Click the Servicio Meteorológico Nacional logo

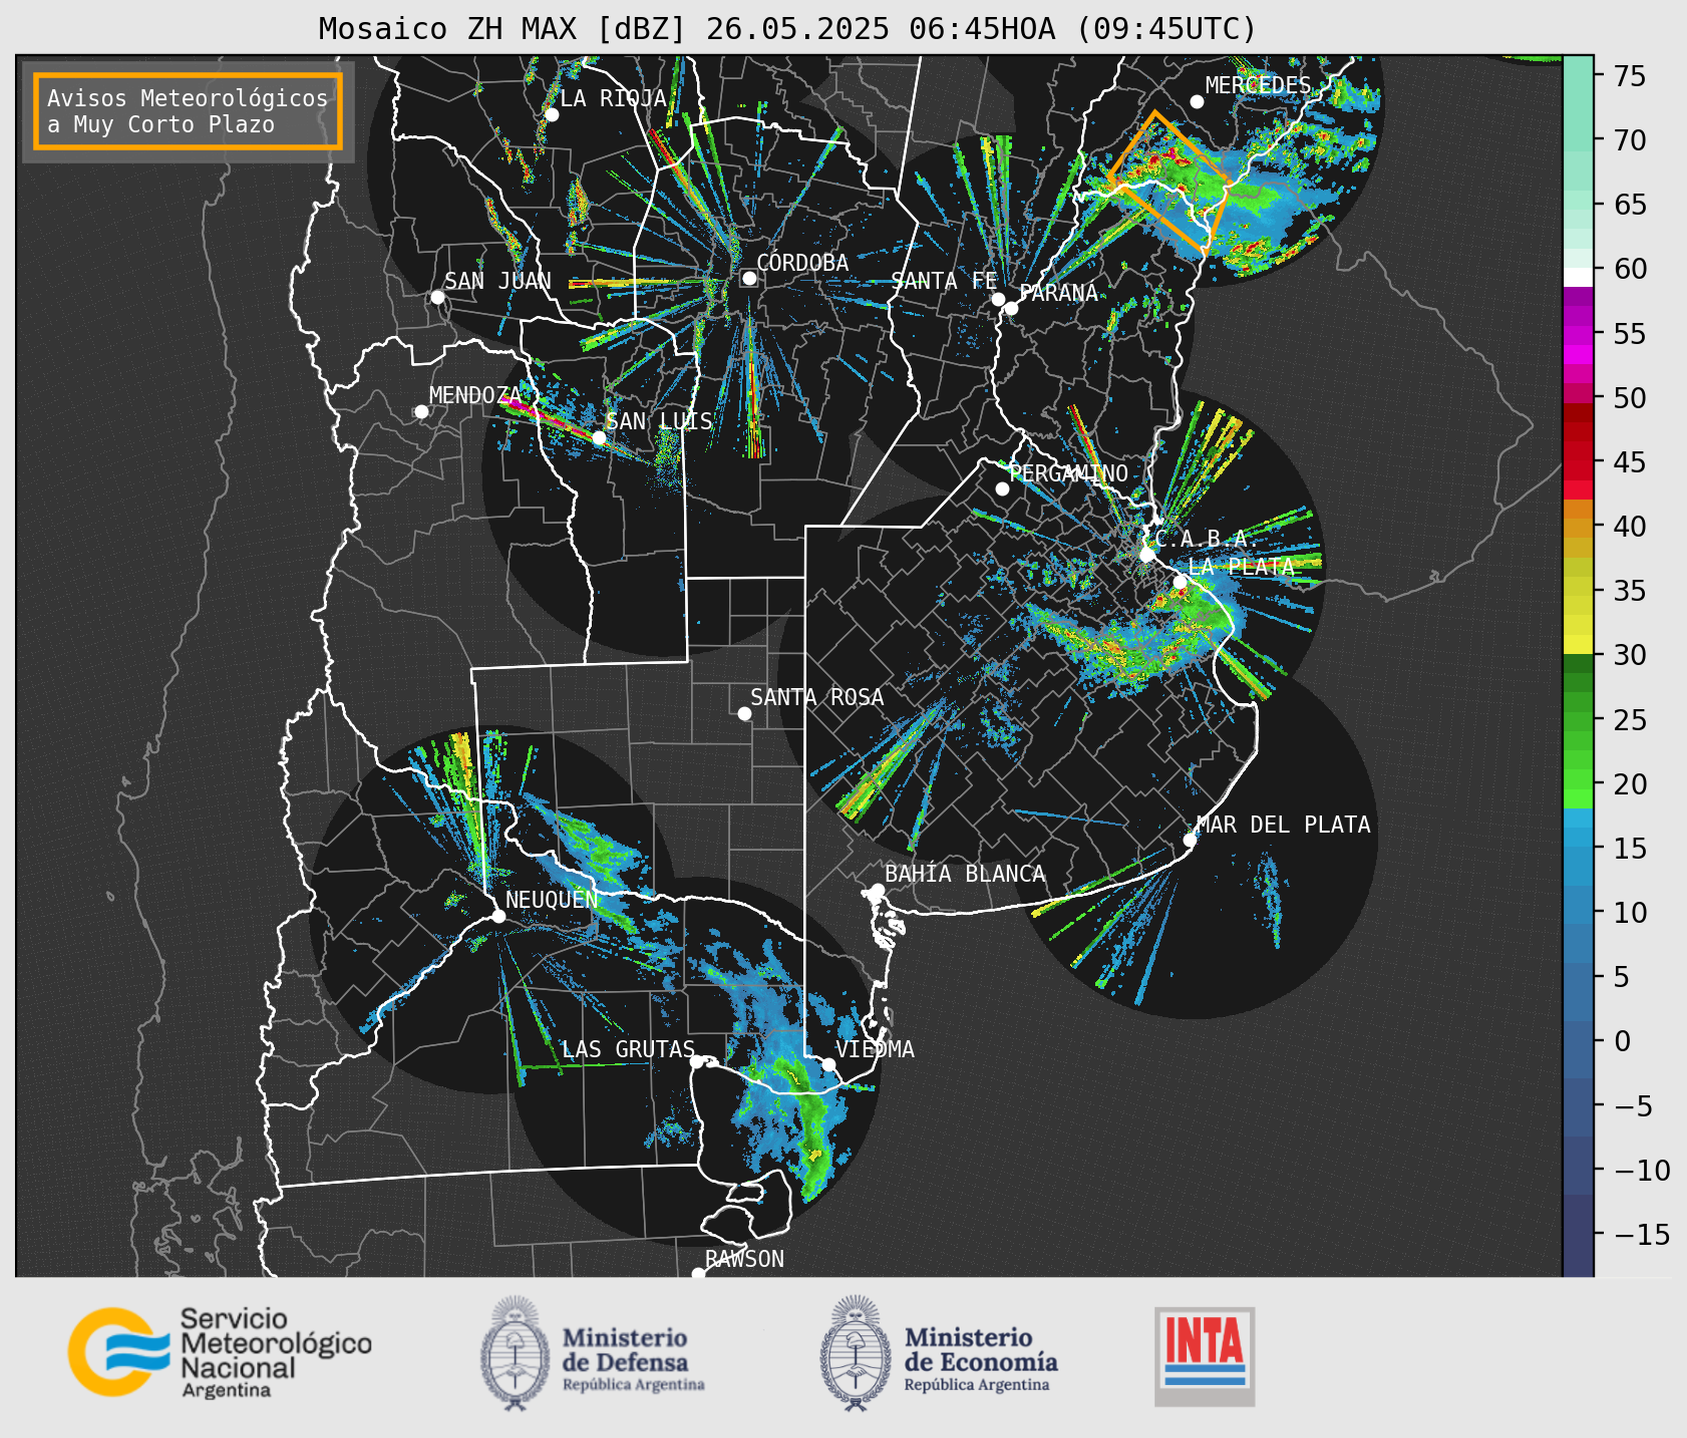pos(220,1352)
